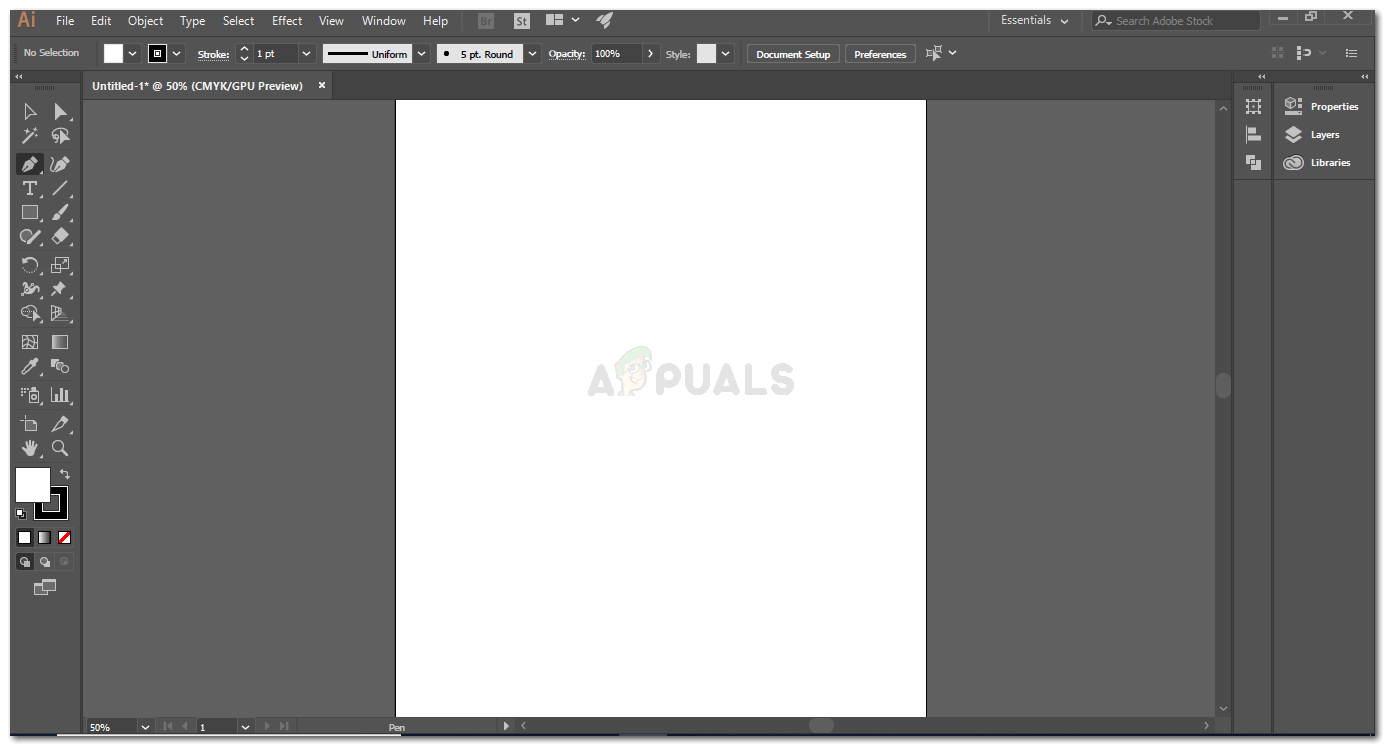The width and height of the screenshot is (1386, 747).
Task: Change the screen mode
Action: 45,588
